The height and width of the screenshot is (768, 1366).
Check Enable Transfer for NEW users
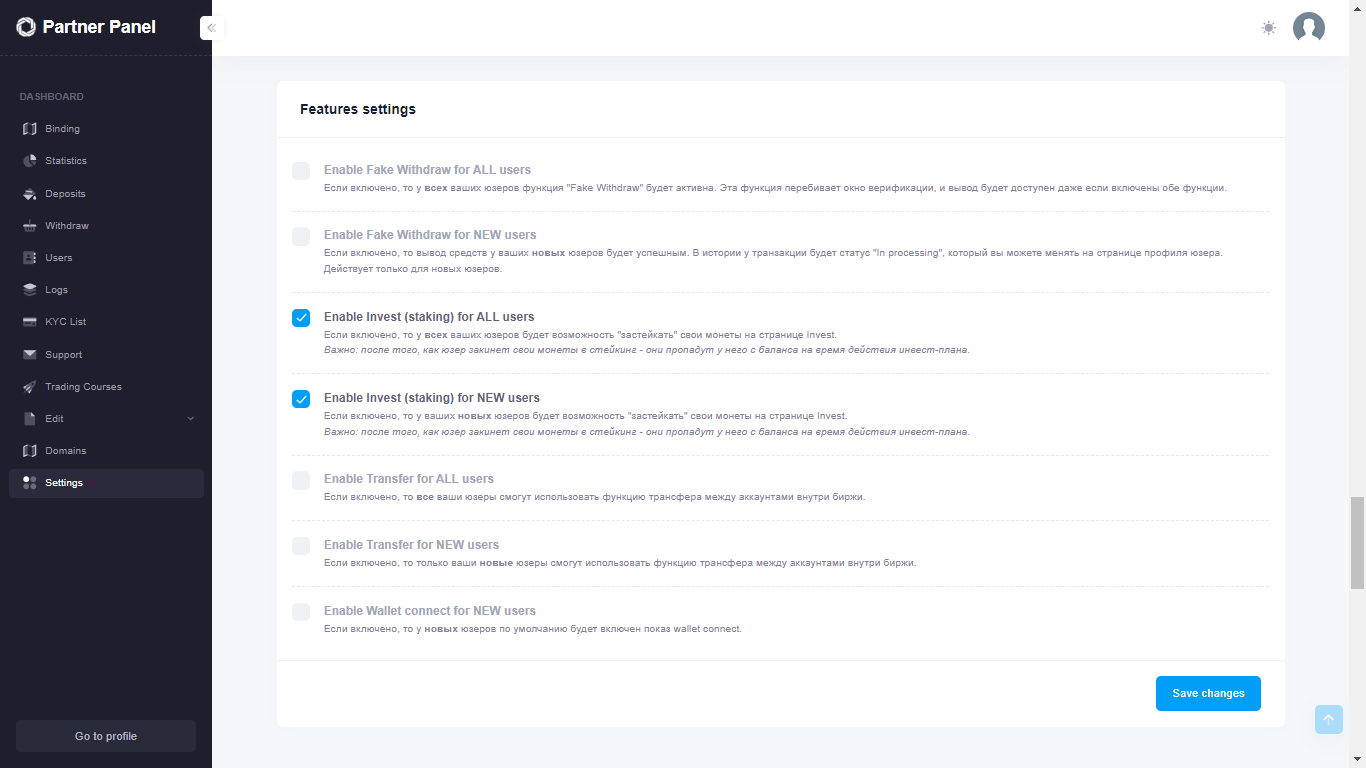click(x=301, y=546)
